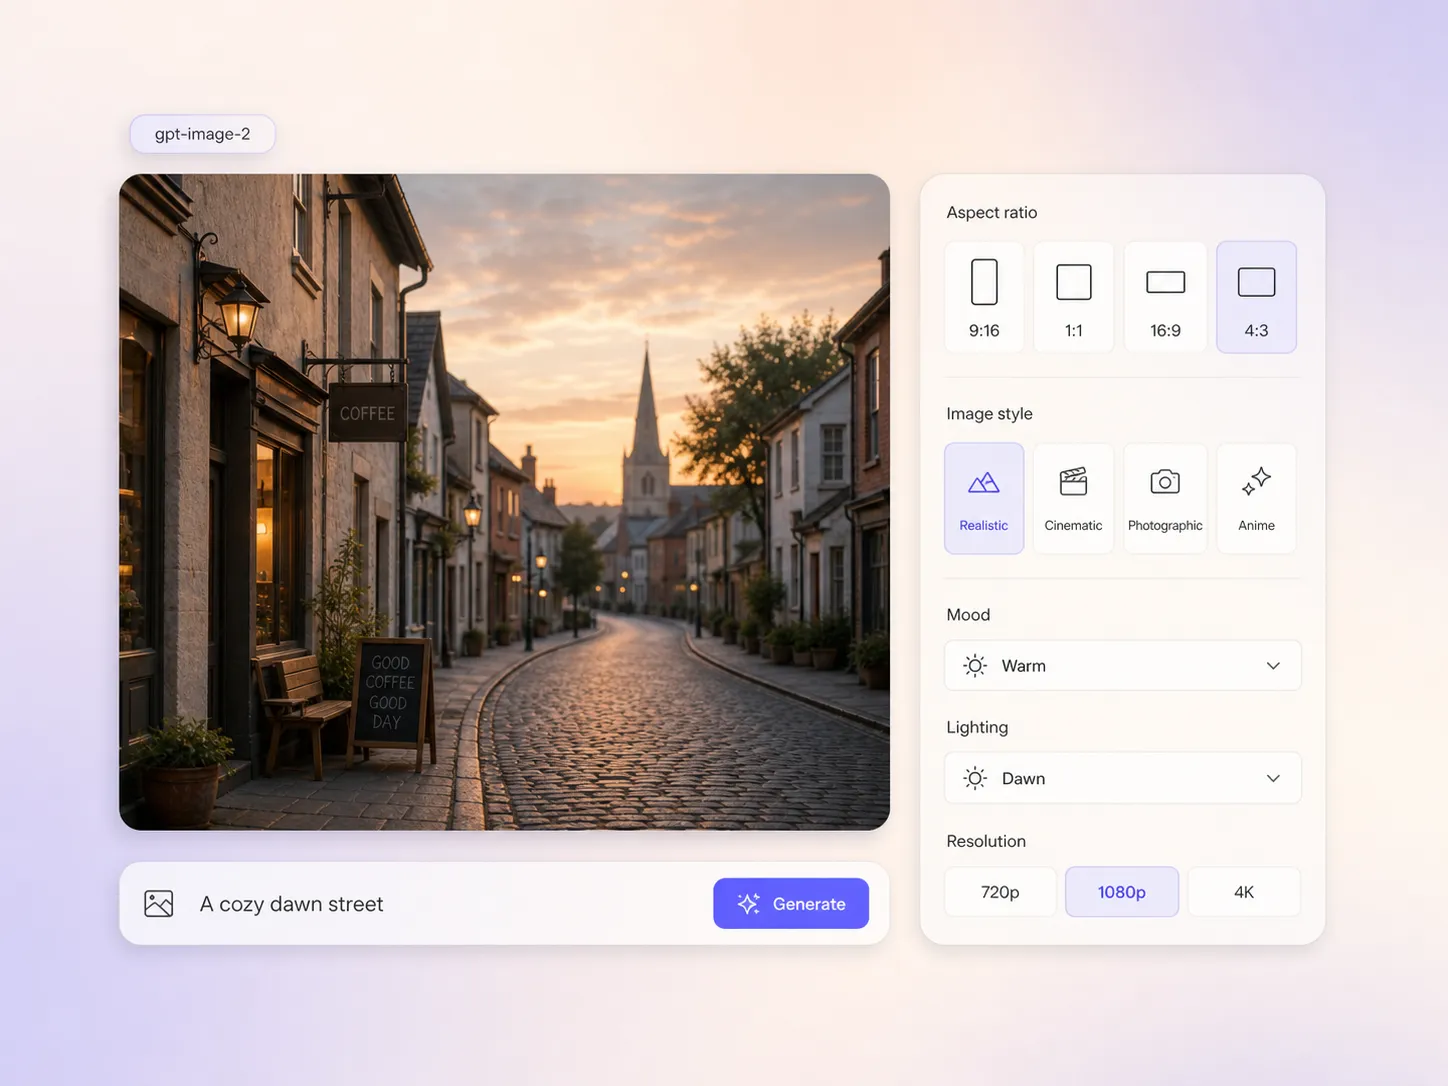Viewport: 1448px width, 1086px height.
Task: Select the Realistic mountains style icon
Action: point(984,483)
